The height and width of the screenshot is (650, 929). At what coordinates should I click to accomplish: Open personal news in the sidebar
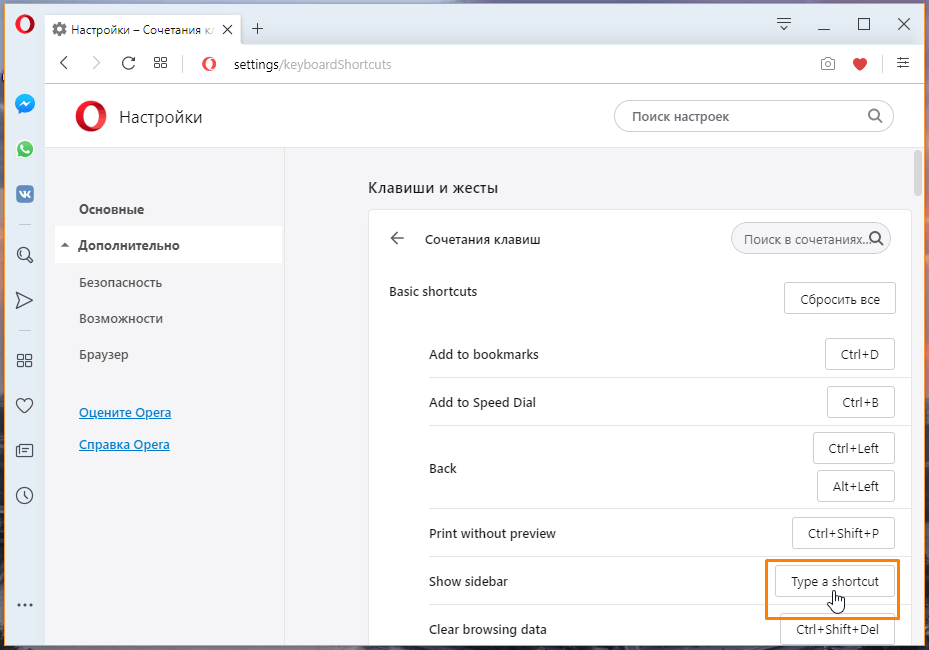click(x=24, y=450)
